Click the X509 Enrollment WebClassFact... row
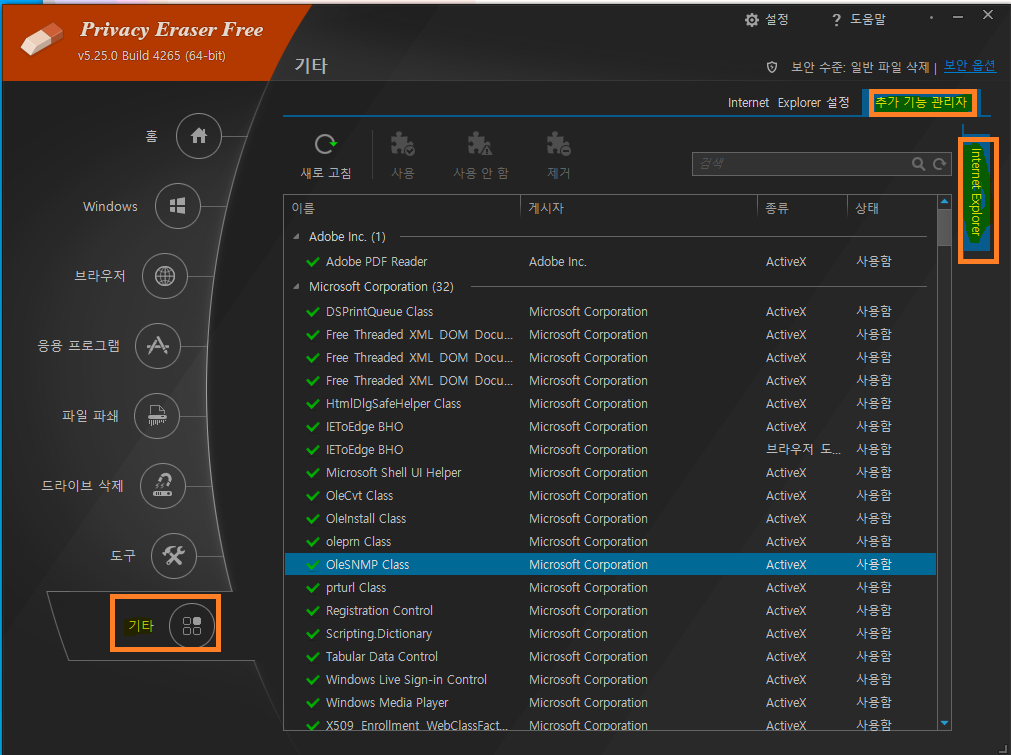 click(611, 724)
